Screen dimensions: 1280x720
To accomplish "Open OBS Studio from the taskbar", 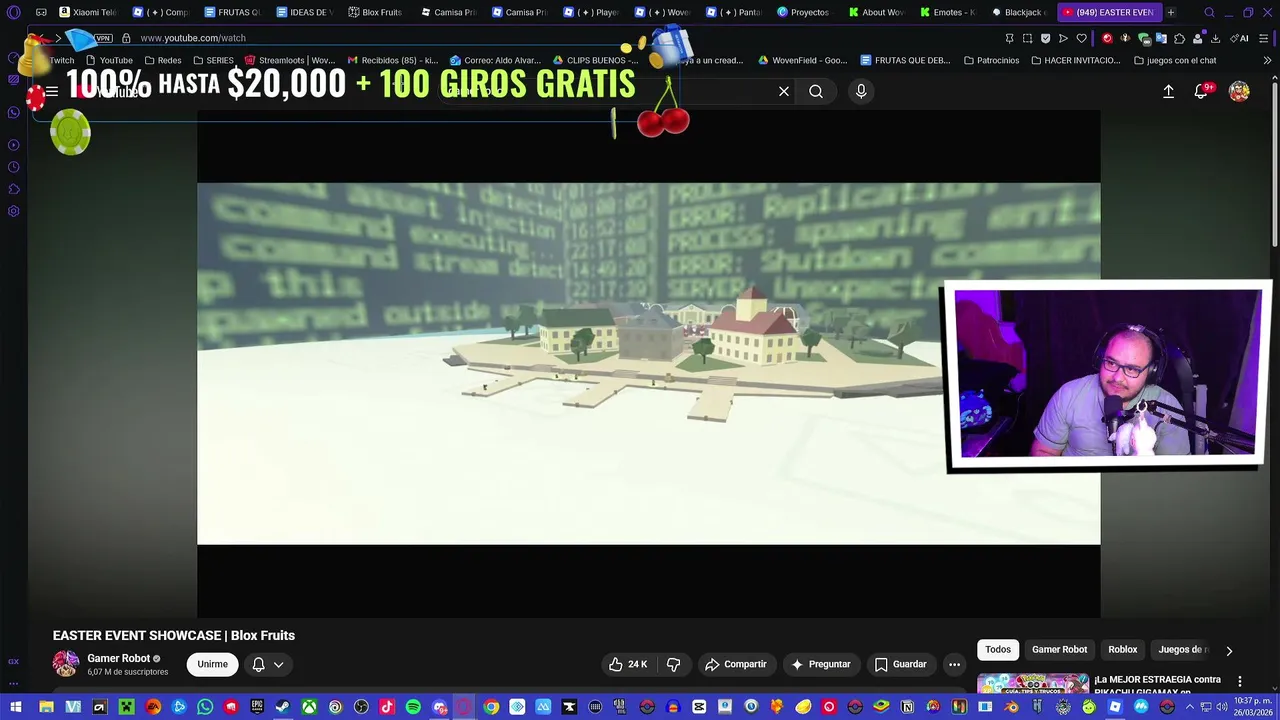I will [361, 707].
